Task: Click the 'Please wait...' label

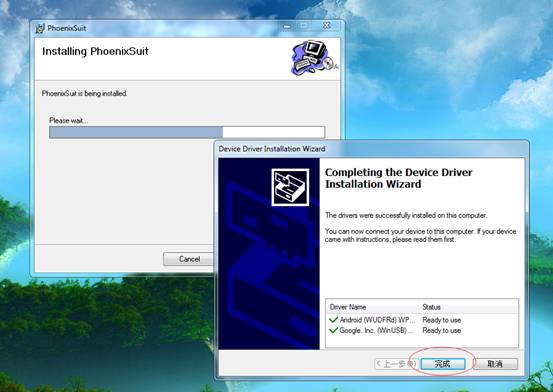Action: click(x=69, y=121)
